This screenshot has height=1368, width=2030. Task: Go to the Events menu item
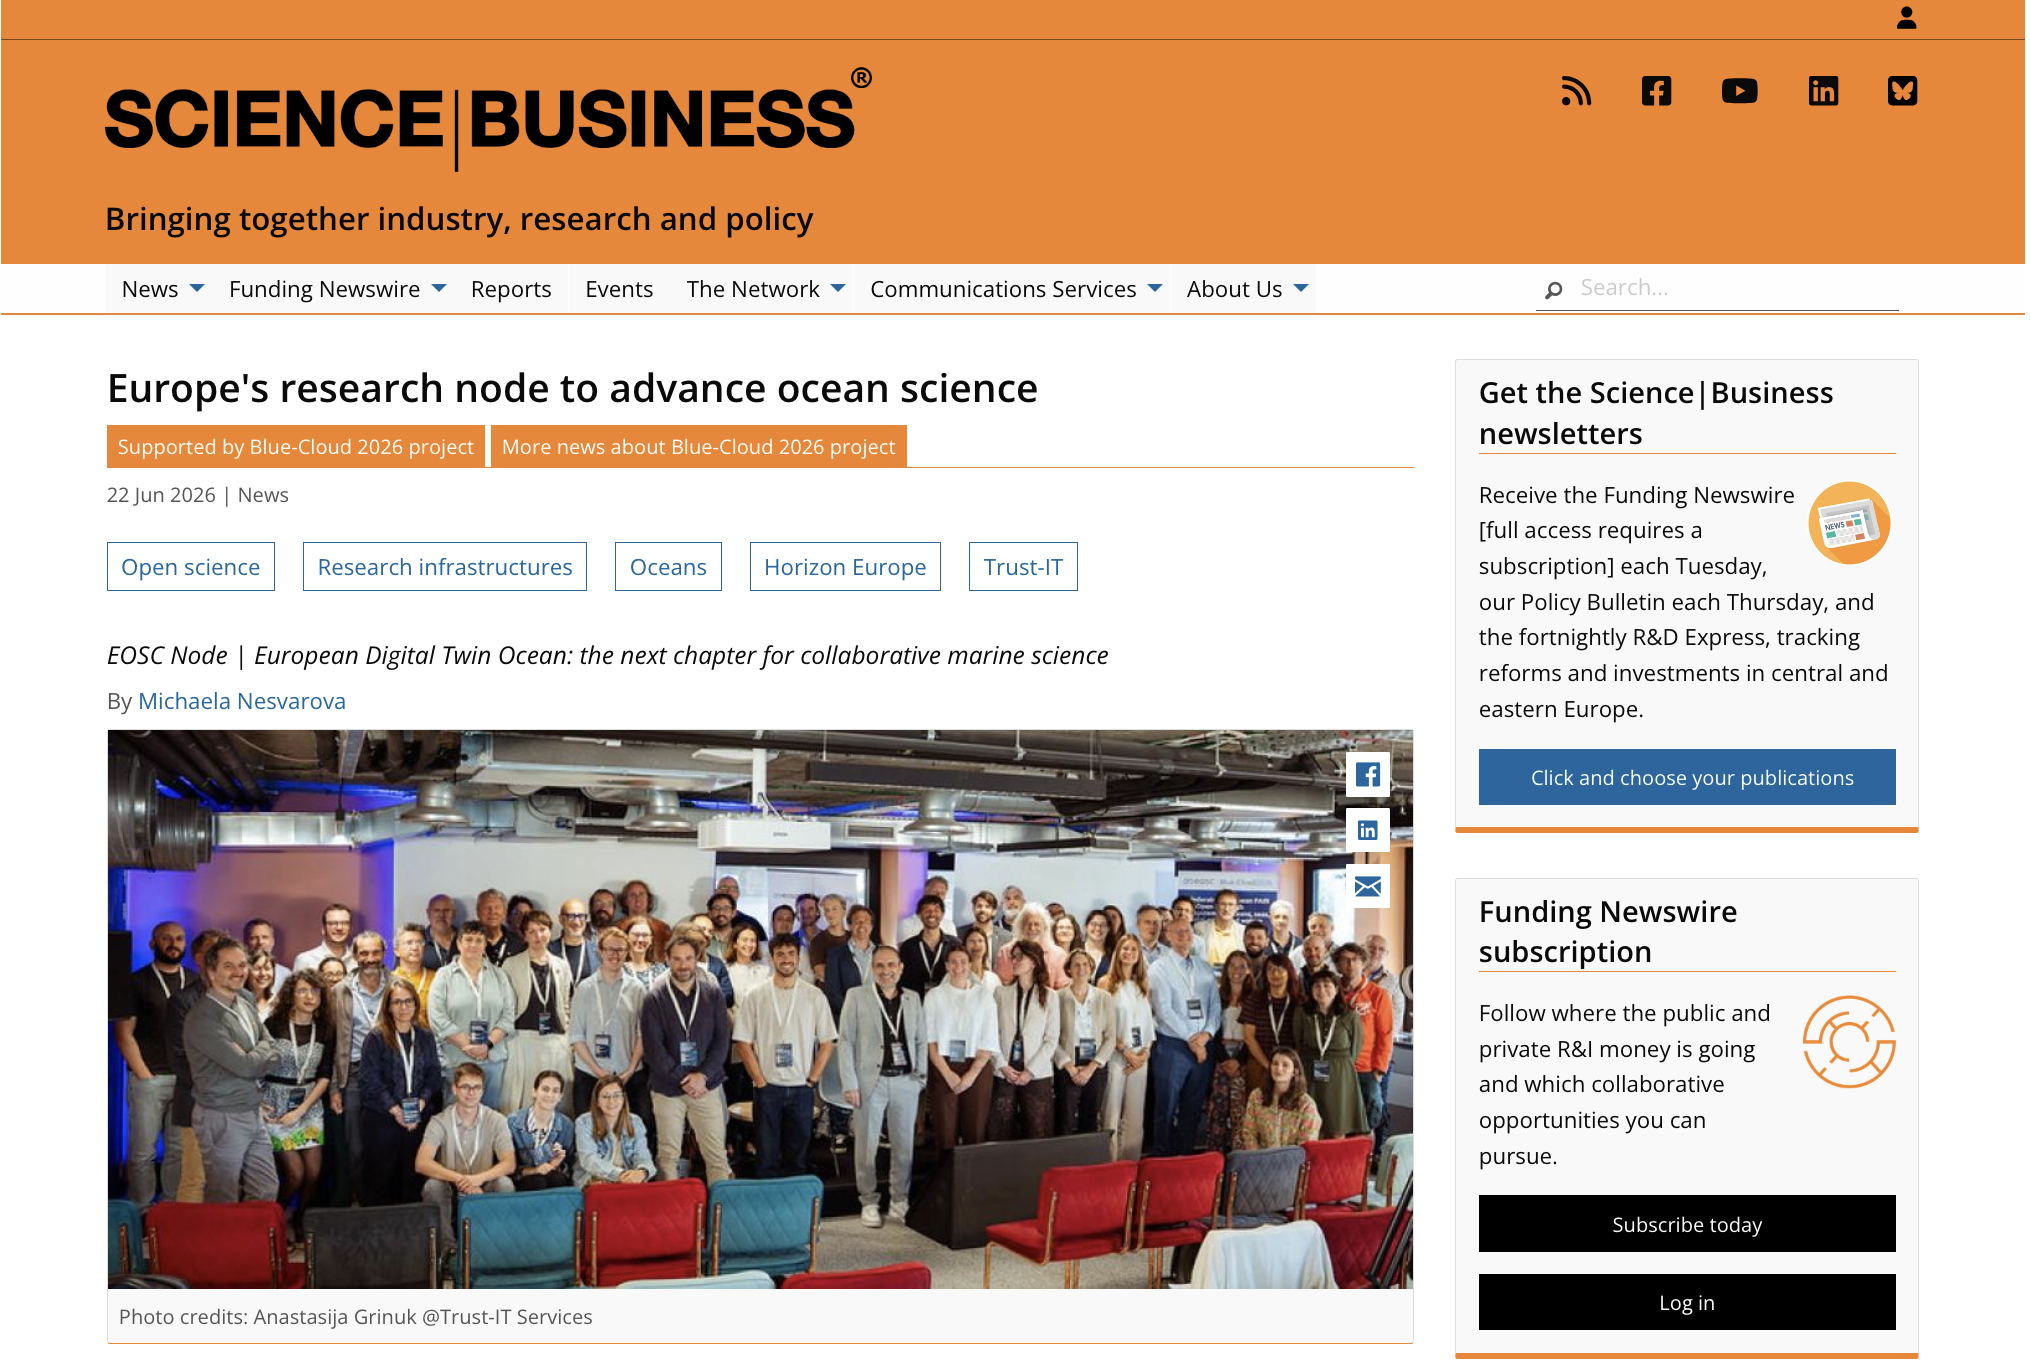pyautogui.click(x=619, y=289)
